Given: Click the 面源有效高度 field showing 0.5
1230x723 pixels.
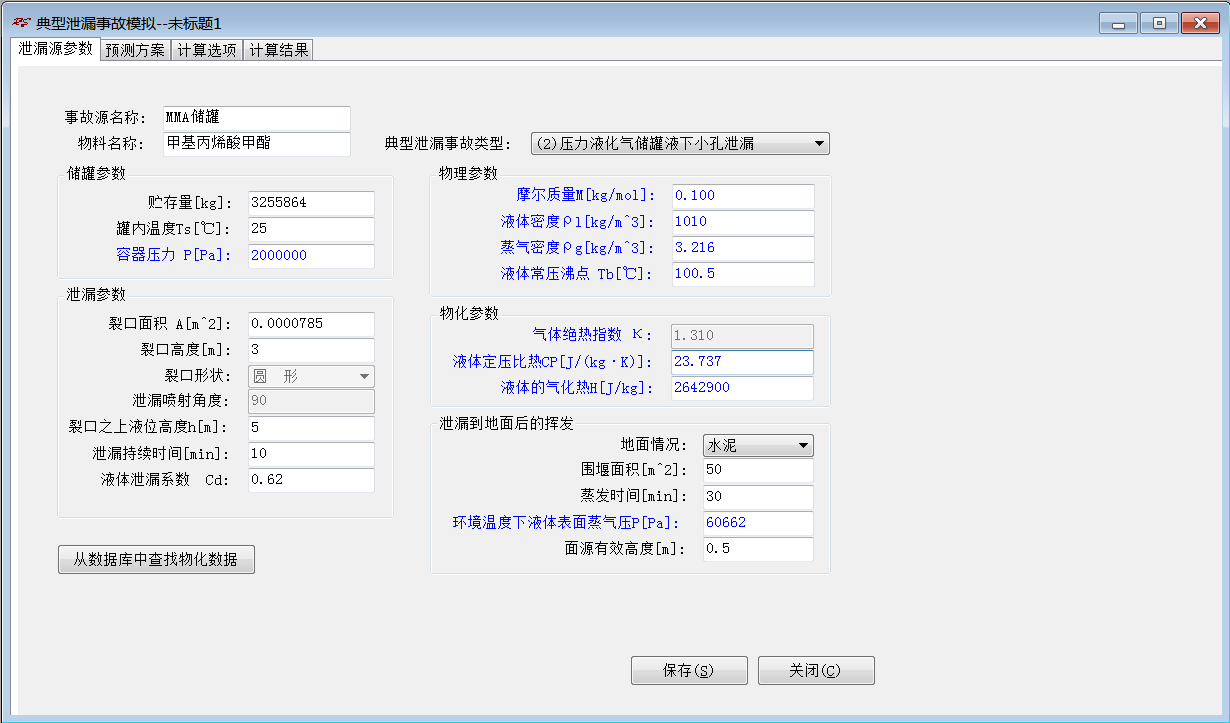Looking at the screenshot, I should (x=758, y=549).
